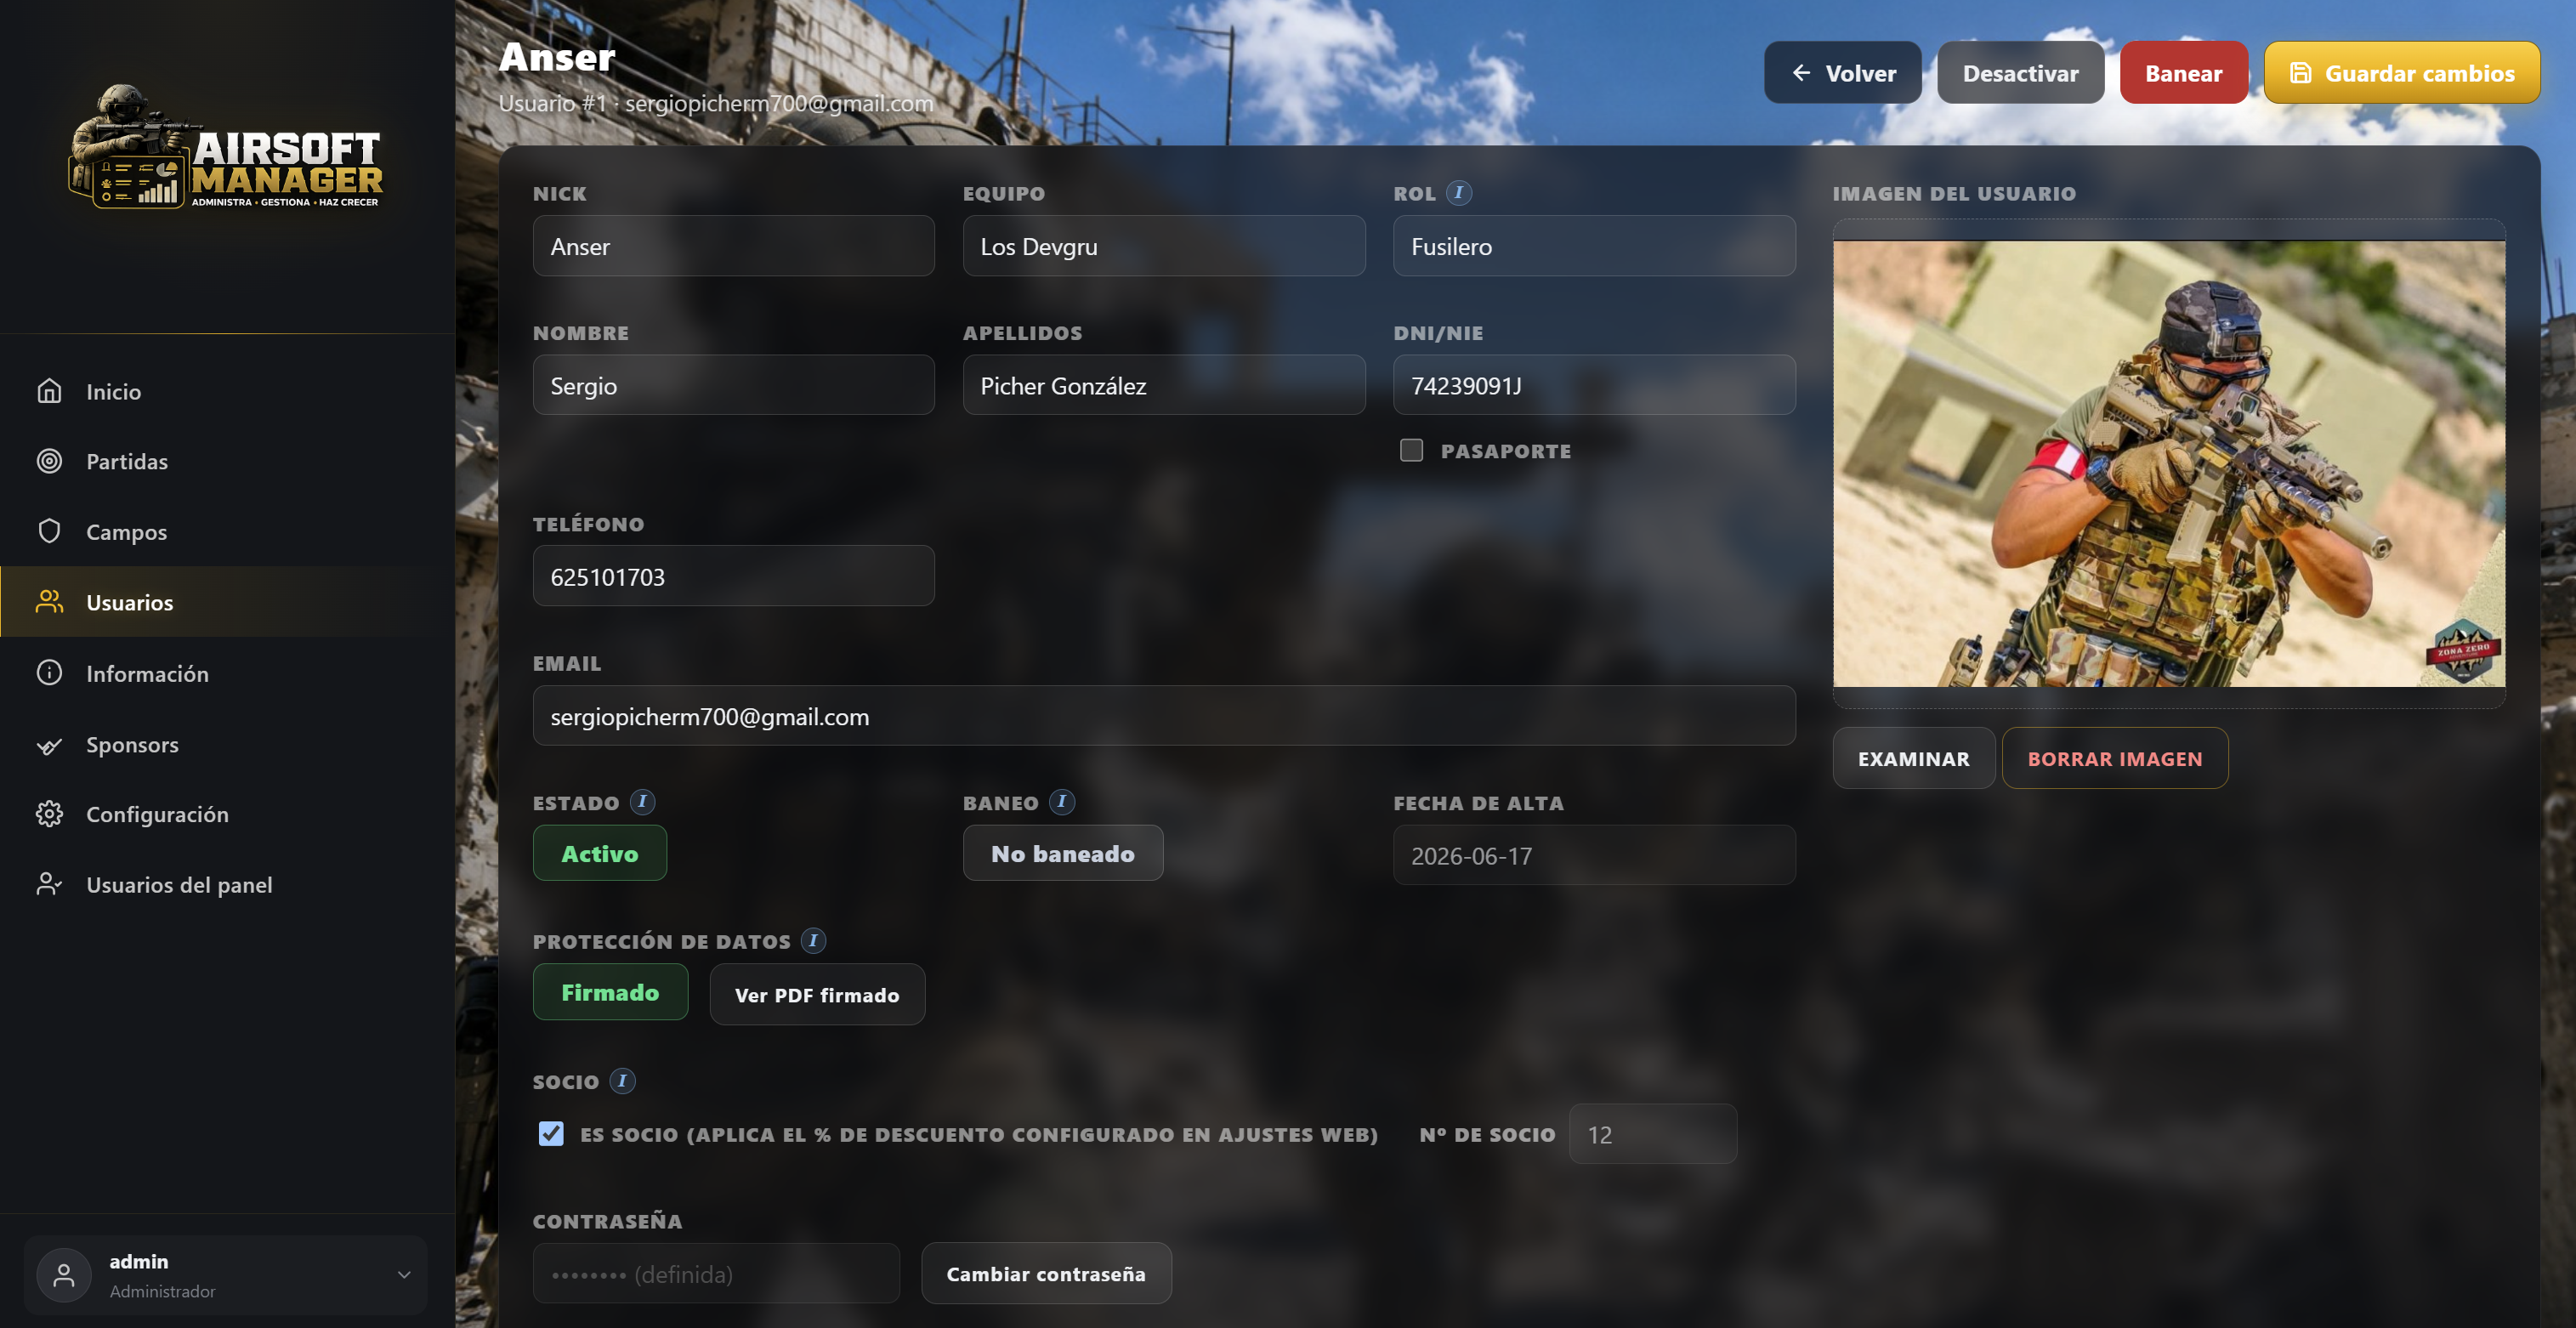Tick the Pasaporte checkbox
2576x1328 pixels.
1411,450
